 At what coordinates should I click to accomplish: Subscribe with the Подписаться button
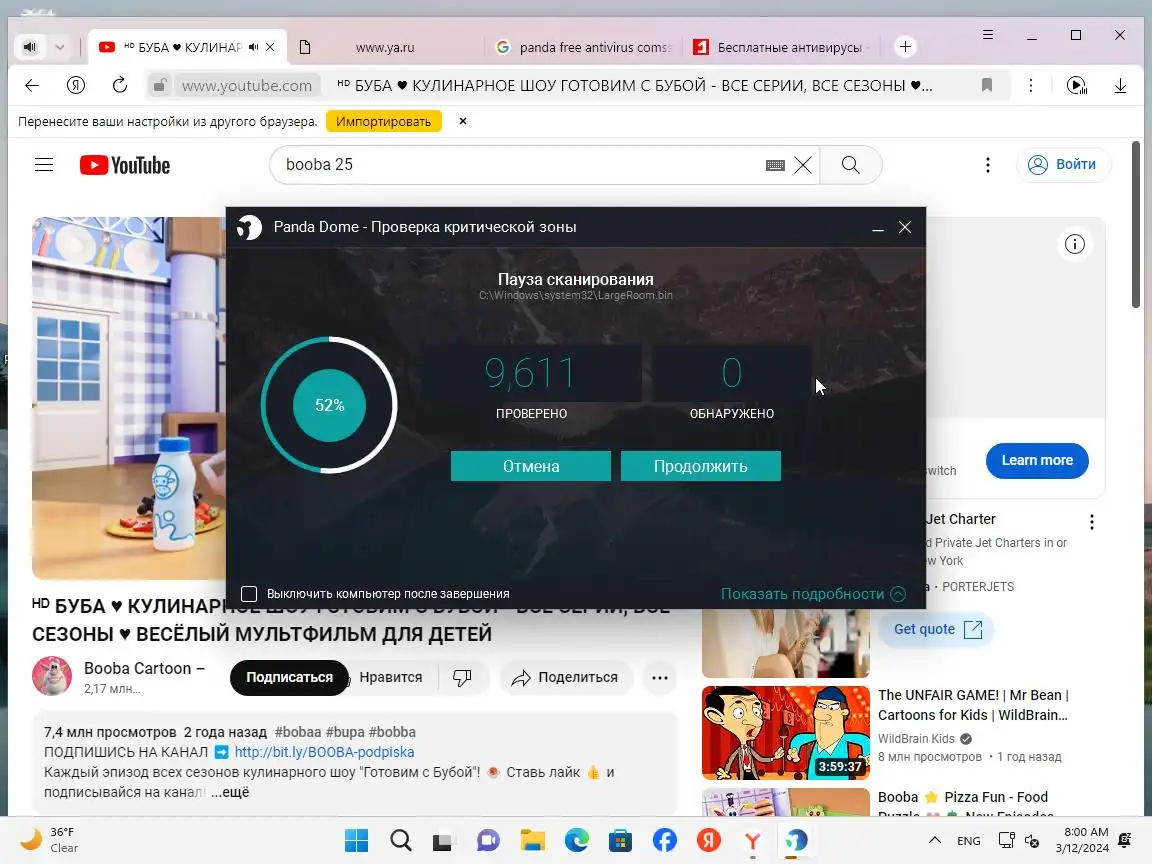point(289,677)
